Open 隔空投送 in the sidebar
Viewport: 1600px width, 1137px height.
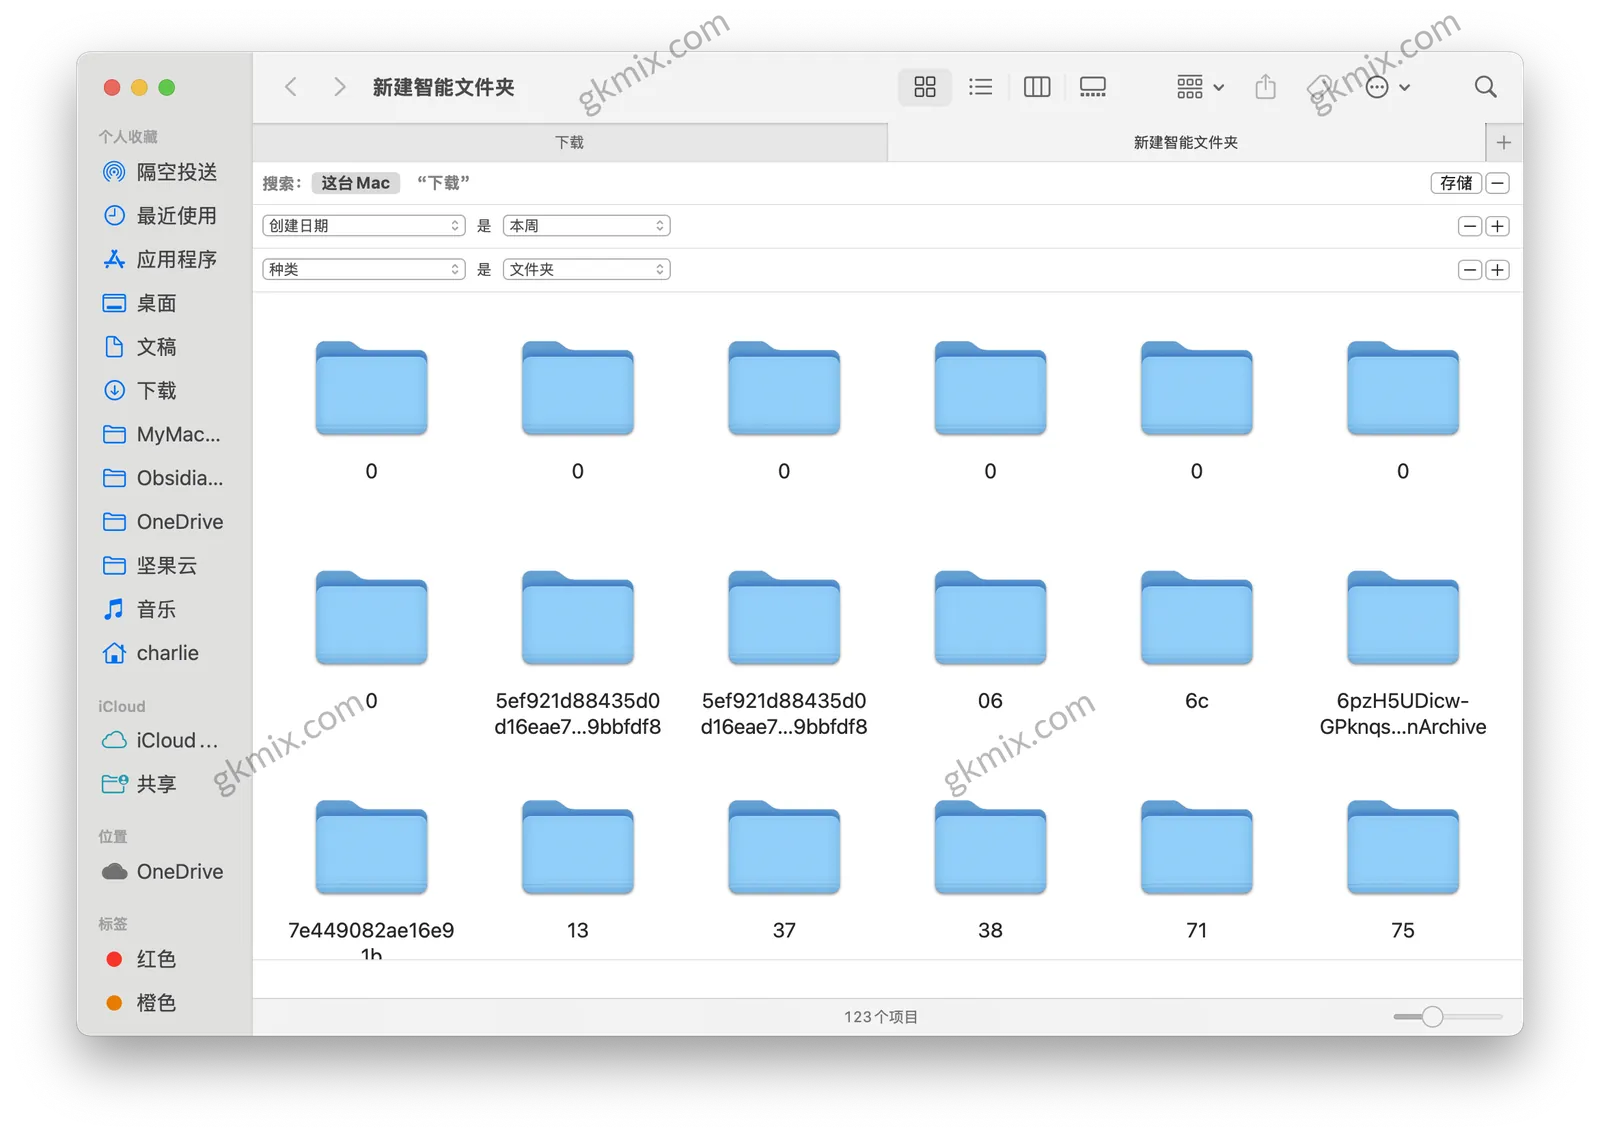pyautogui.click(x=160, y=172)
